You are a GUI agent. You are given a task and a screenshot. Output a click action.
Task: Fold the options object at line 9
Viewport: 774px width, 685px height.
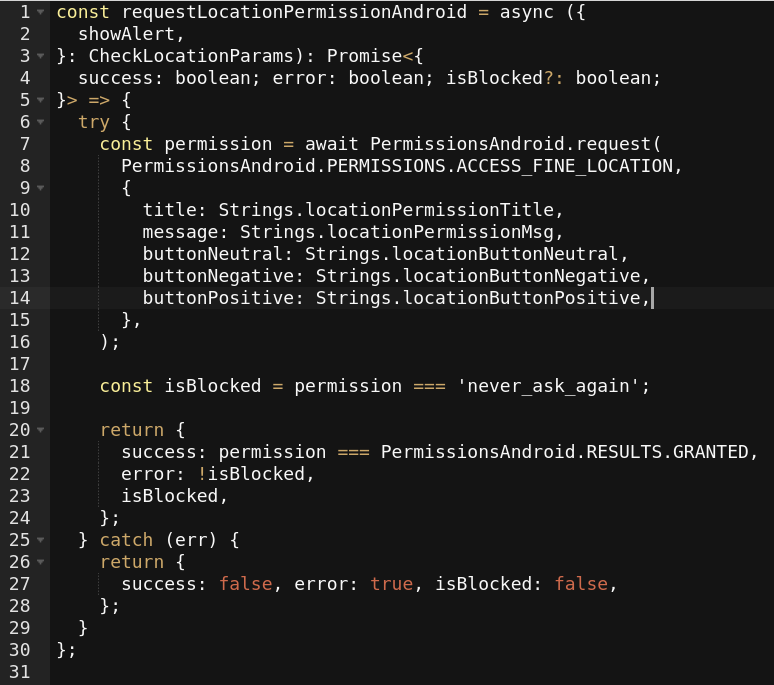click(40, 188)
